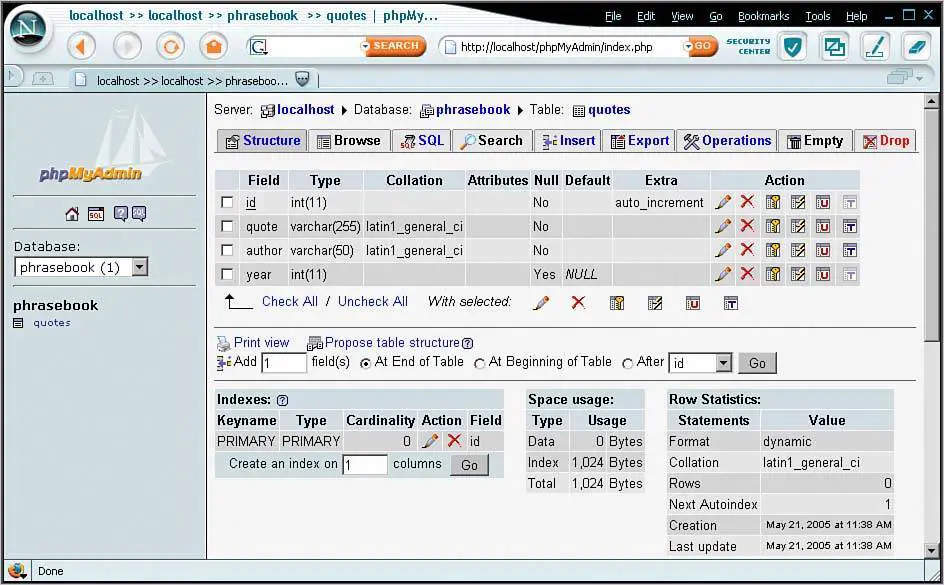Edit the year field with pencil icon
The image size is (944, 585).
[723, 274]
